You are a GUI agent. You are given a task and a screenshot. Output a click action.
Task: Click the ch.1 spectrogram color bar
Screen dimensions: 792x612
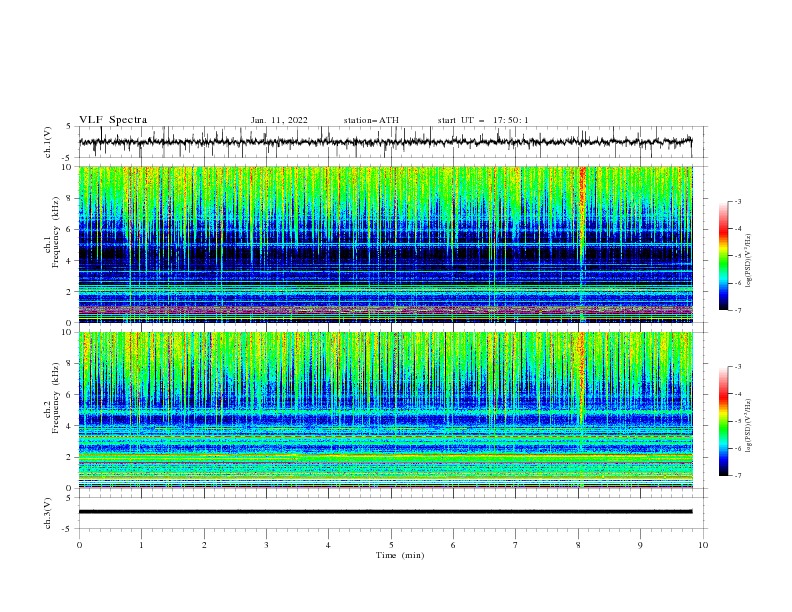tap(723, 256)
